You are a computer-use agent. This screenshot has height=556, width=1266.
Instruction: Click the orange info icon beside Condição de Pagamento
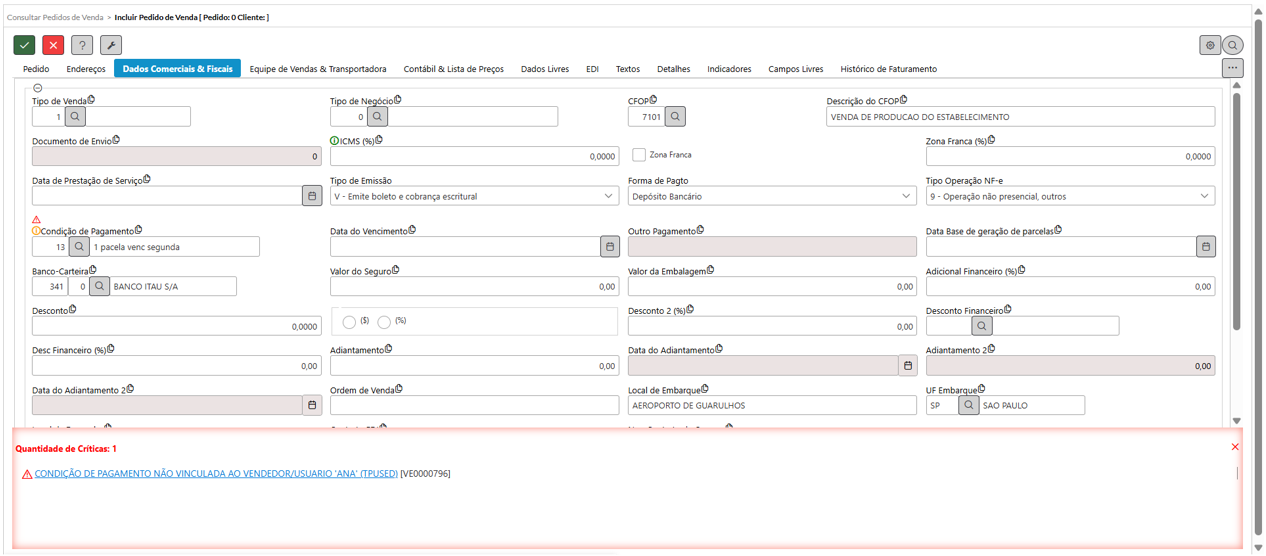(36, 231)
